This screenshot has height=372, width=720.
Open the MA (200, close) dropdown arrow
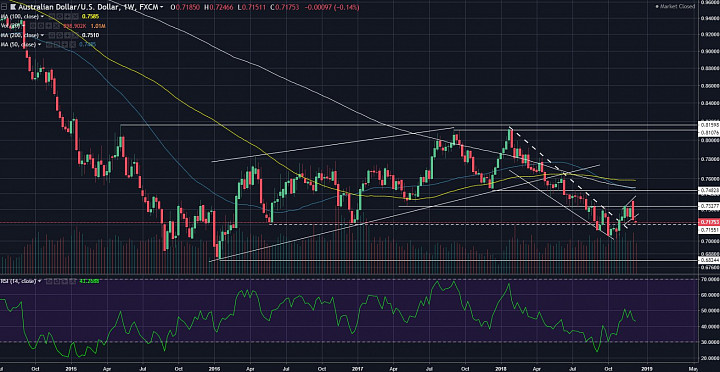pos(42,35)
